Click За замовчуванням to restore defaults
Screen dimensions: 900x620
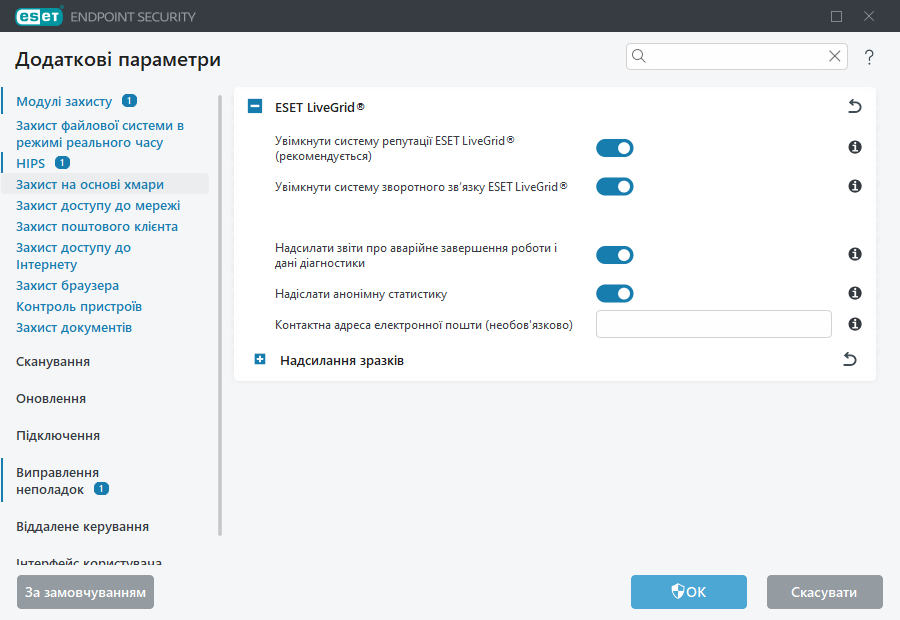tap(85, 592)
